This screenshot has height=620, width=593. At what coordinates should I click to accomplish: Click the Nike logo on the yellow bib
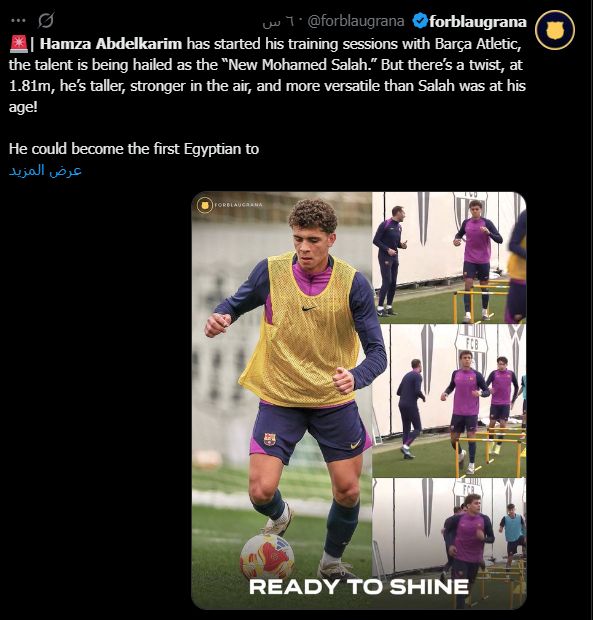point(308,308)
